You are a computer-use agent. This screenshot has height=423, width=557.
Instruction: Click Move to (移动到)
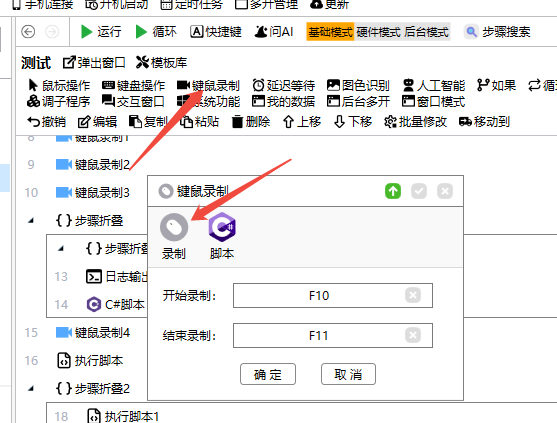click(x=484, y=122)
